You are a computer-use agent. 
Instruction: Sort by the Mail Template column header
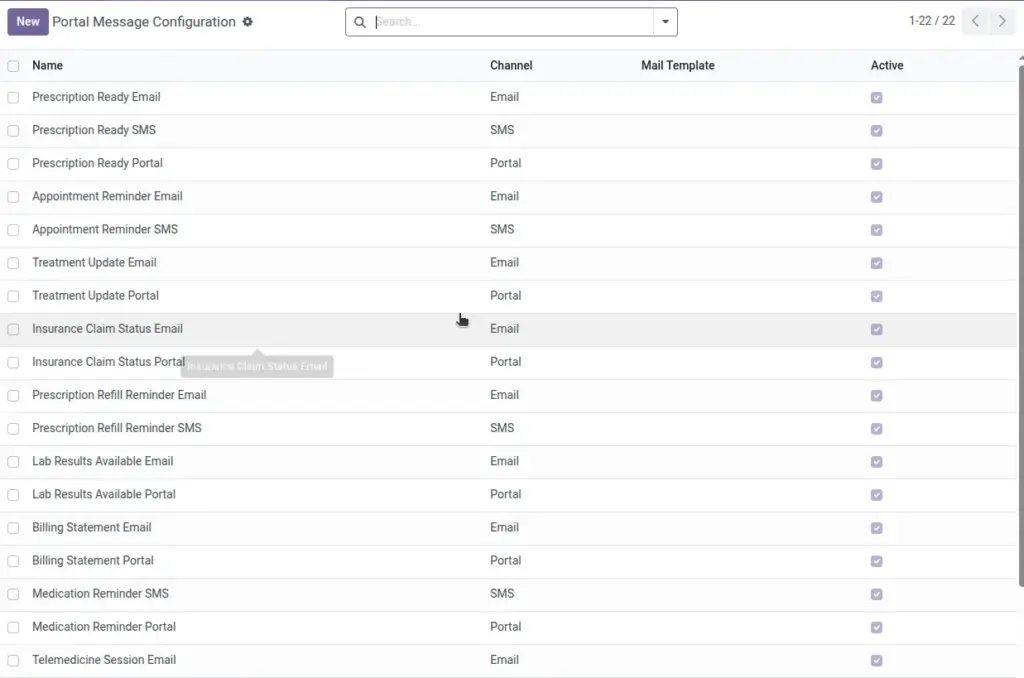[x=678, y=65]
